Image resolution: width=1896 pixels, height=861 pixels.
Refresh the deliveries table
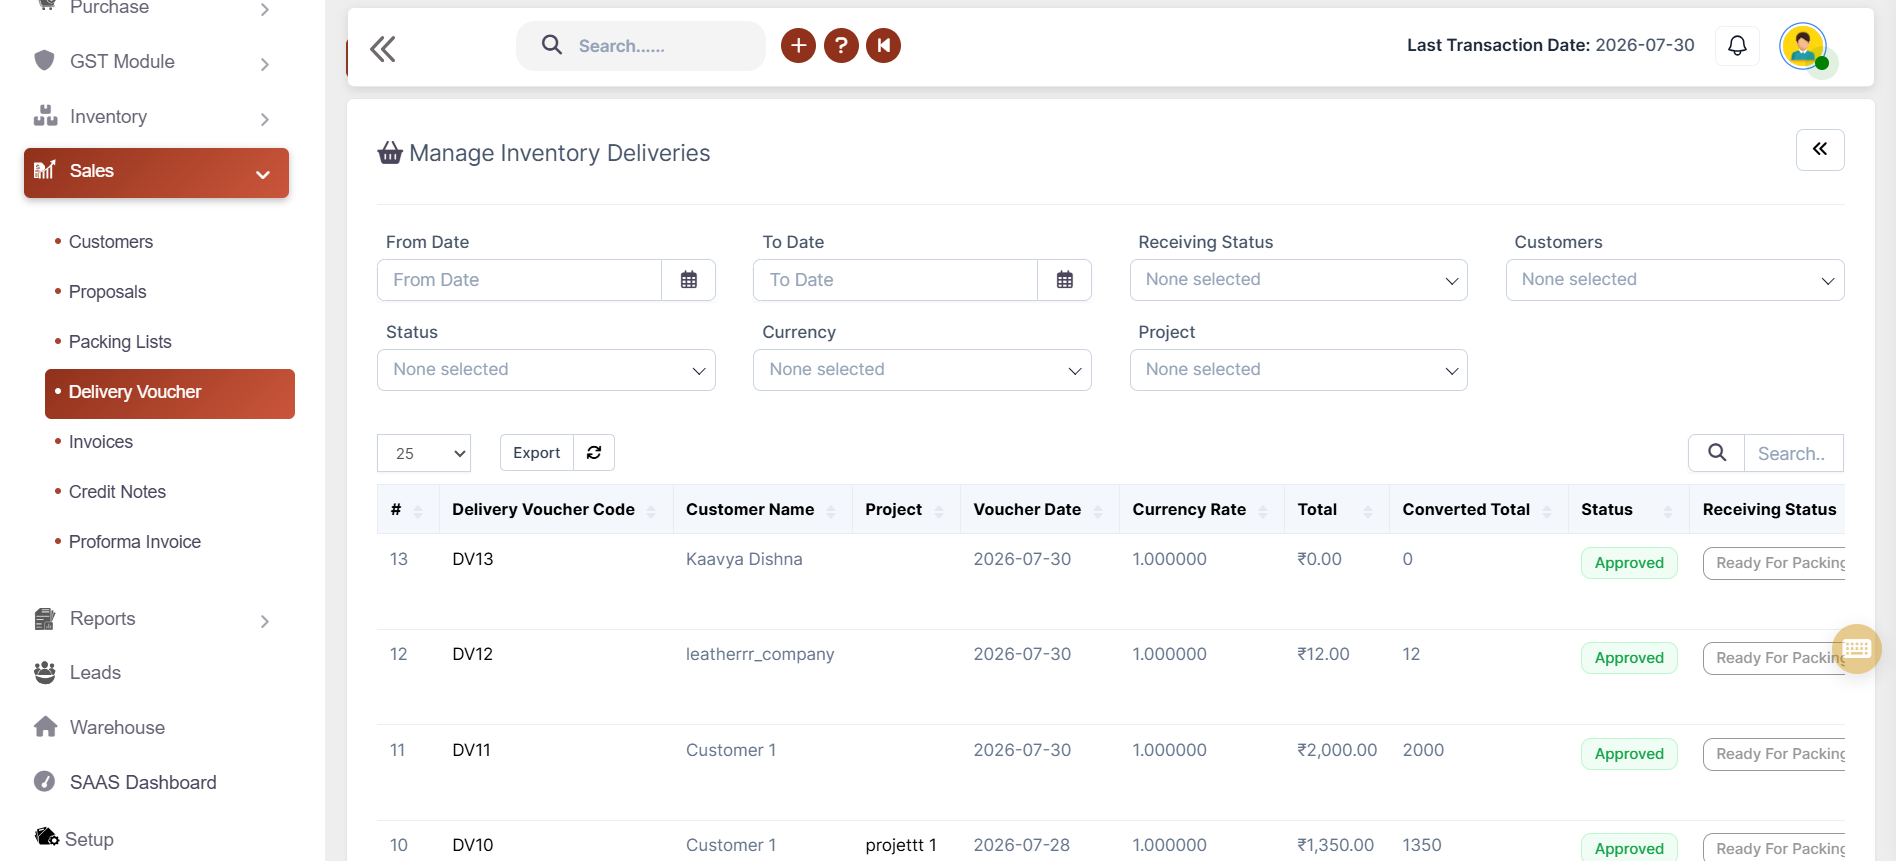point(594,453)
